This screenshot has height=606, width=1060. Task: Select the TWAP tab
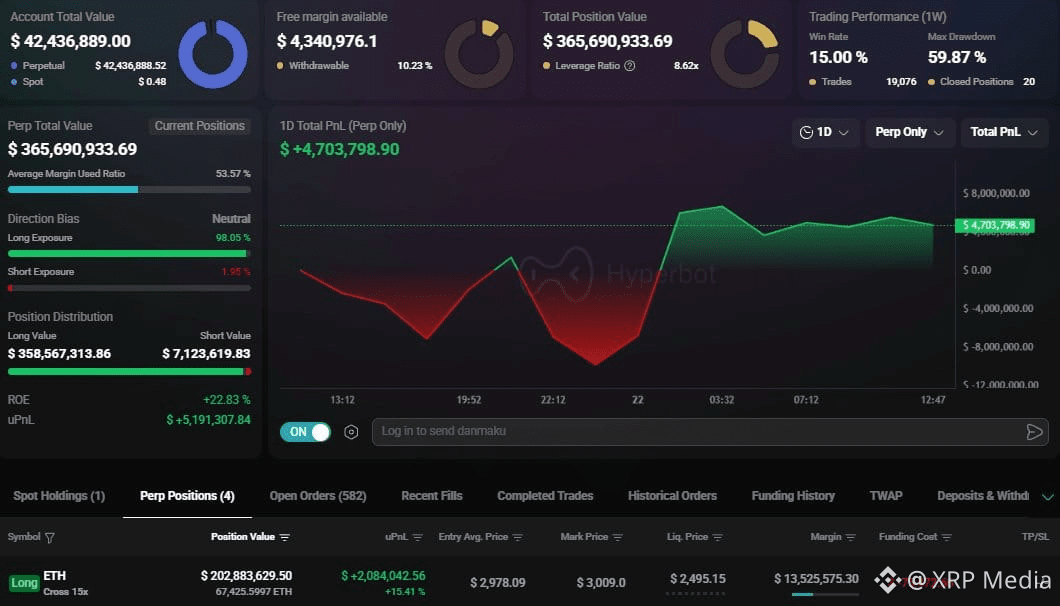886,496
